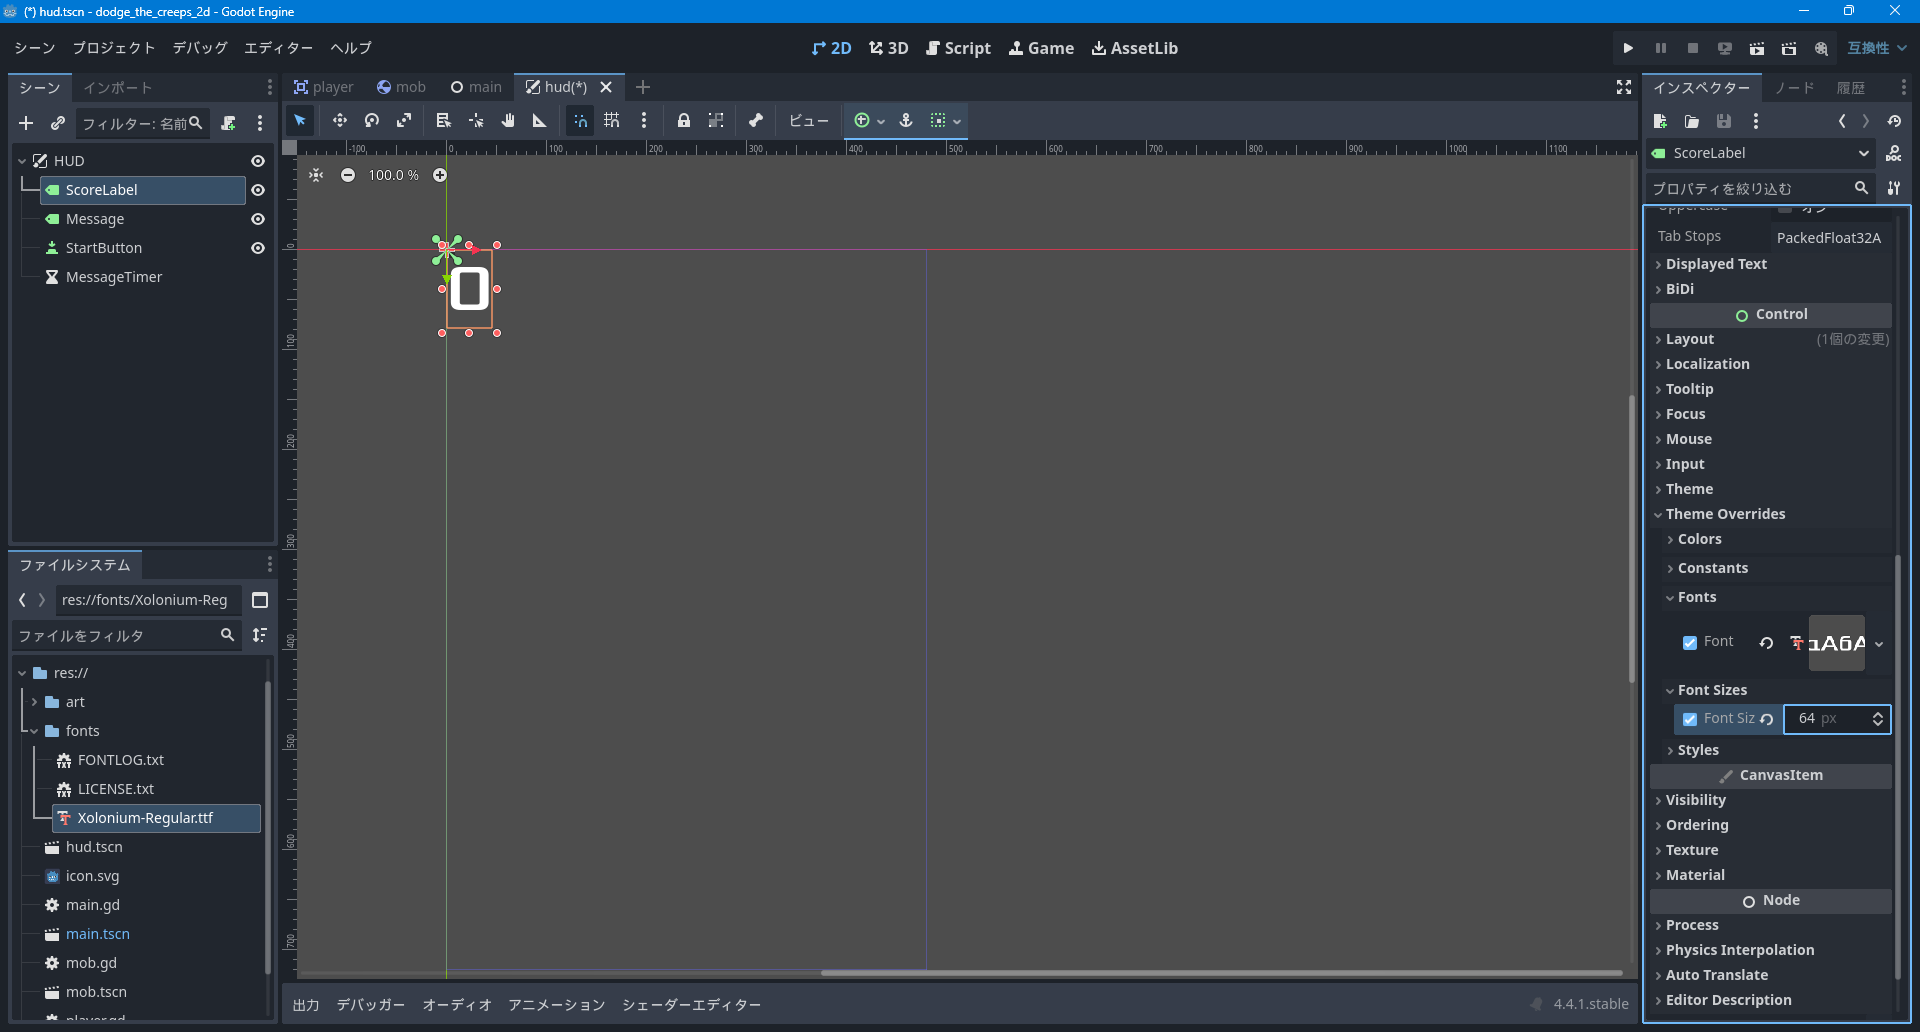Stop the running project

[x=1692, y=48]
